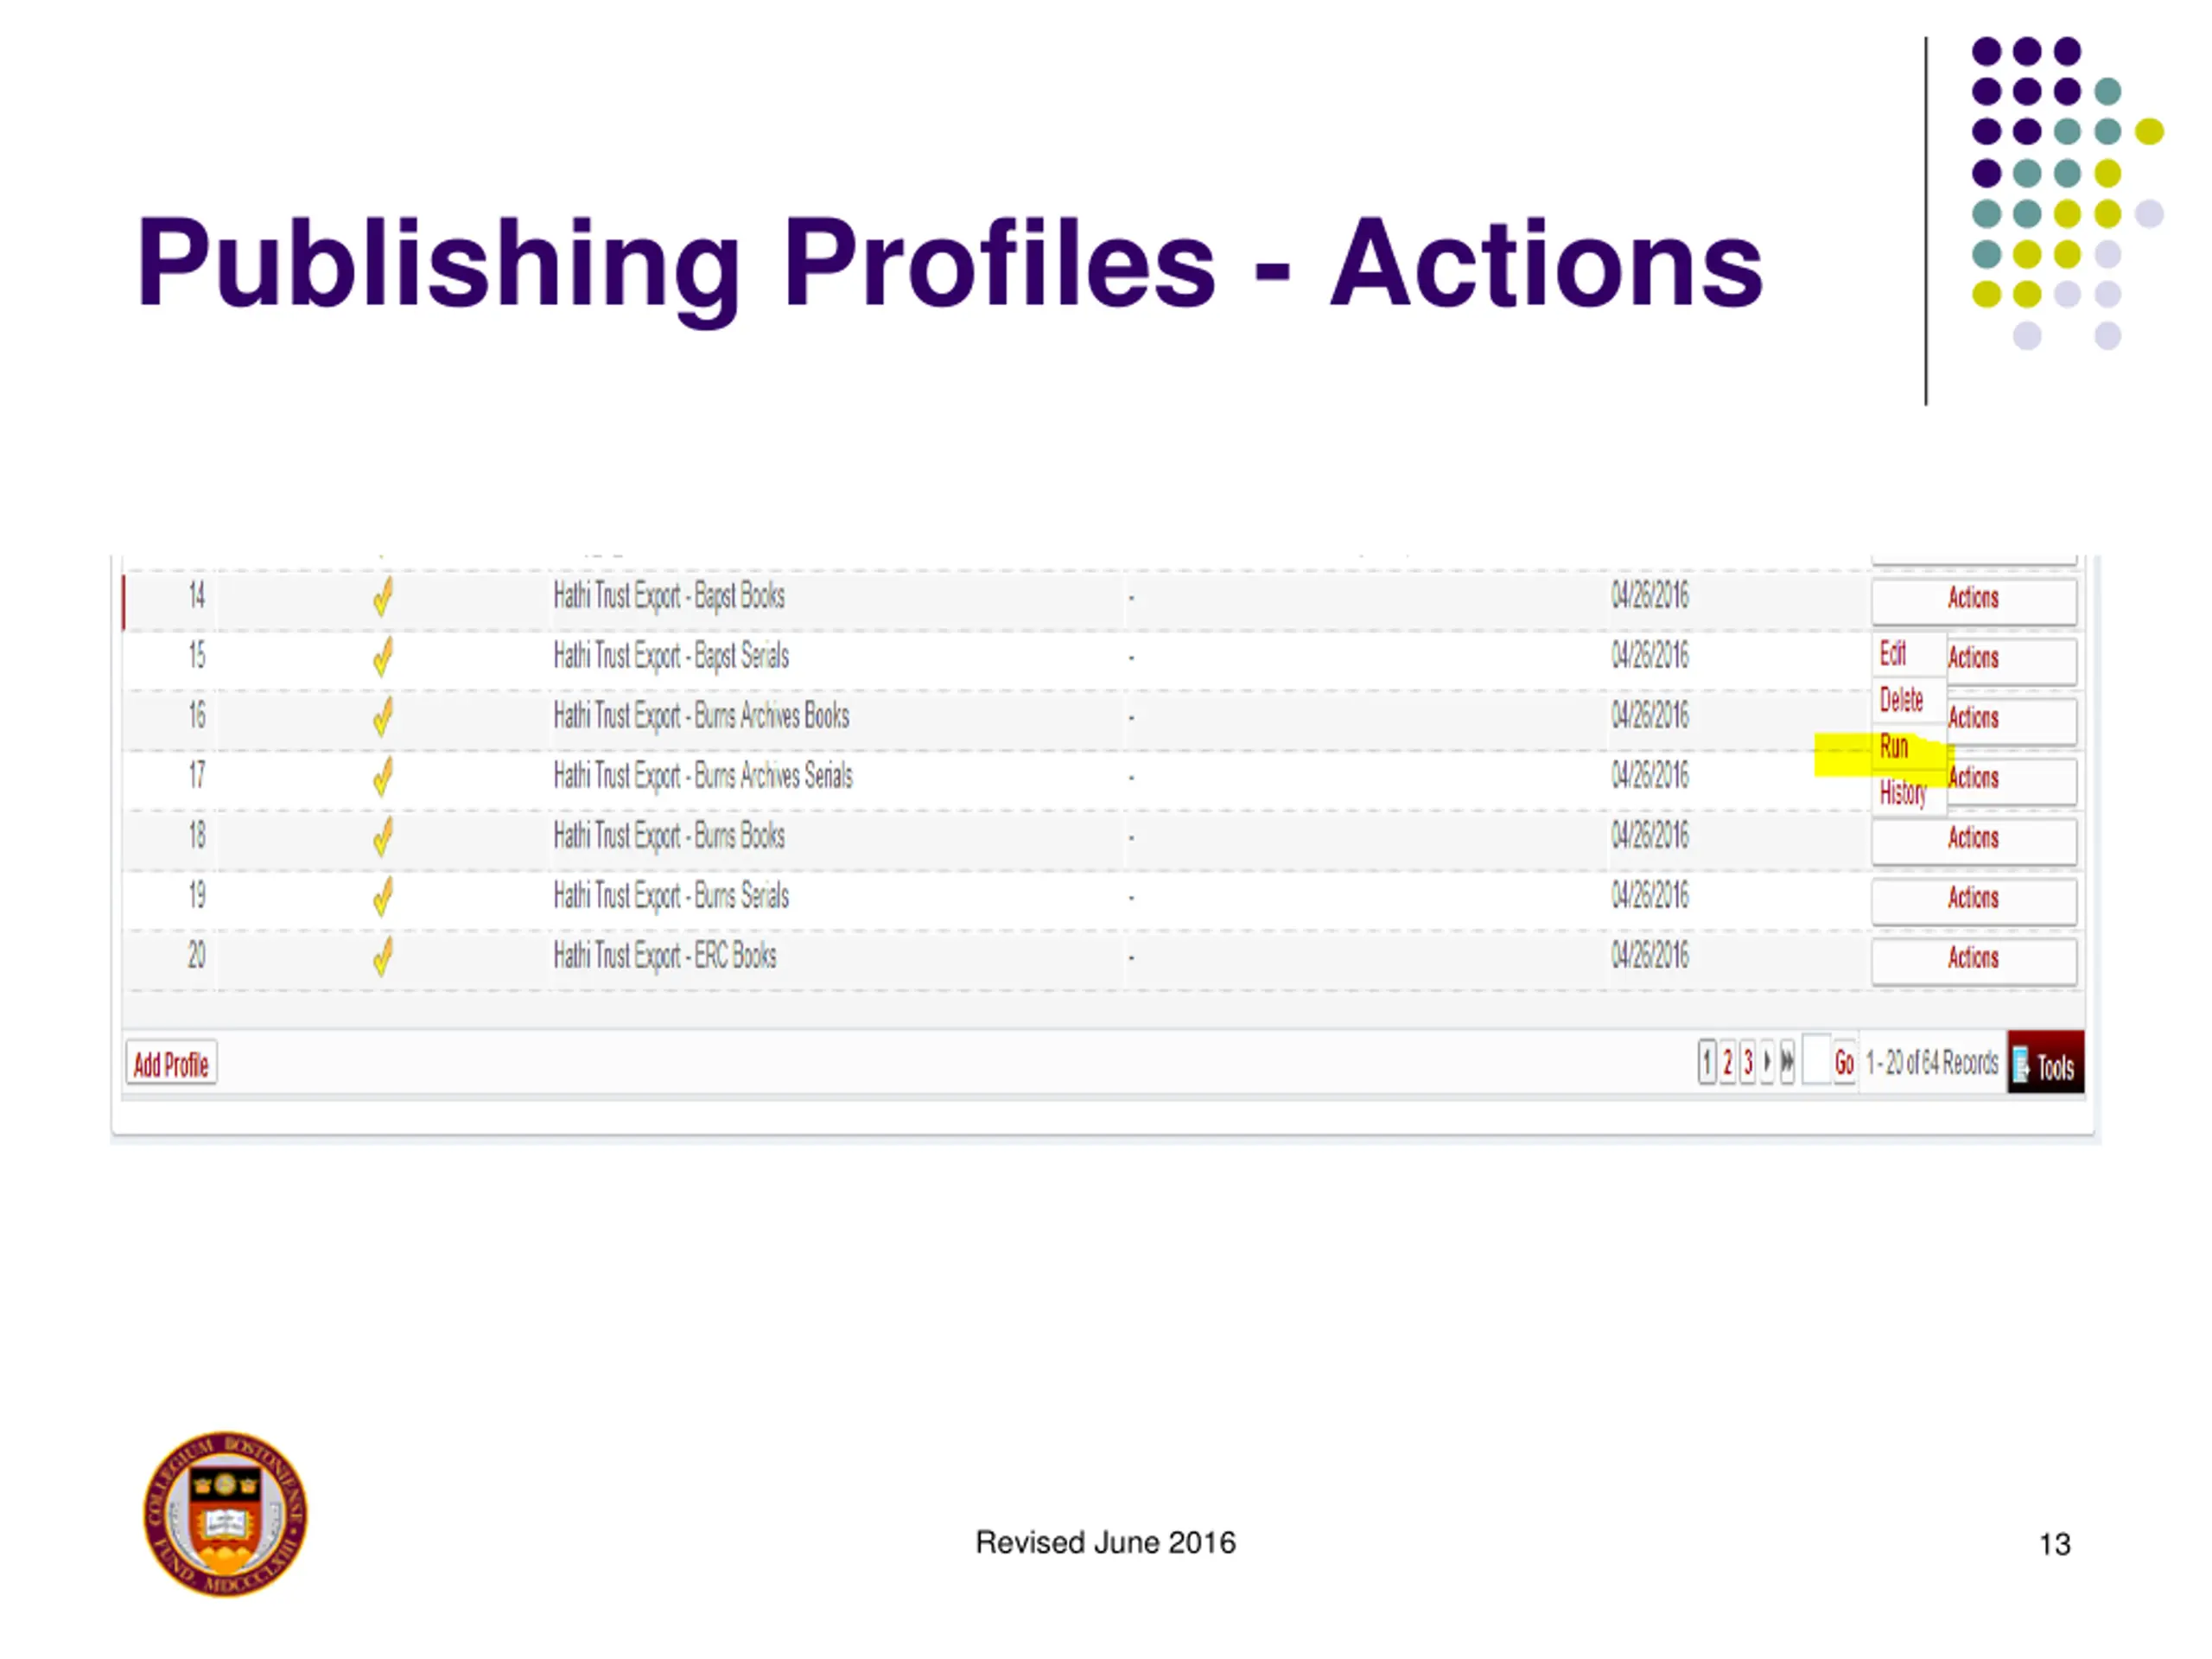Click active checkmark for row 16

[x=383, y=717]
